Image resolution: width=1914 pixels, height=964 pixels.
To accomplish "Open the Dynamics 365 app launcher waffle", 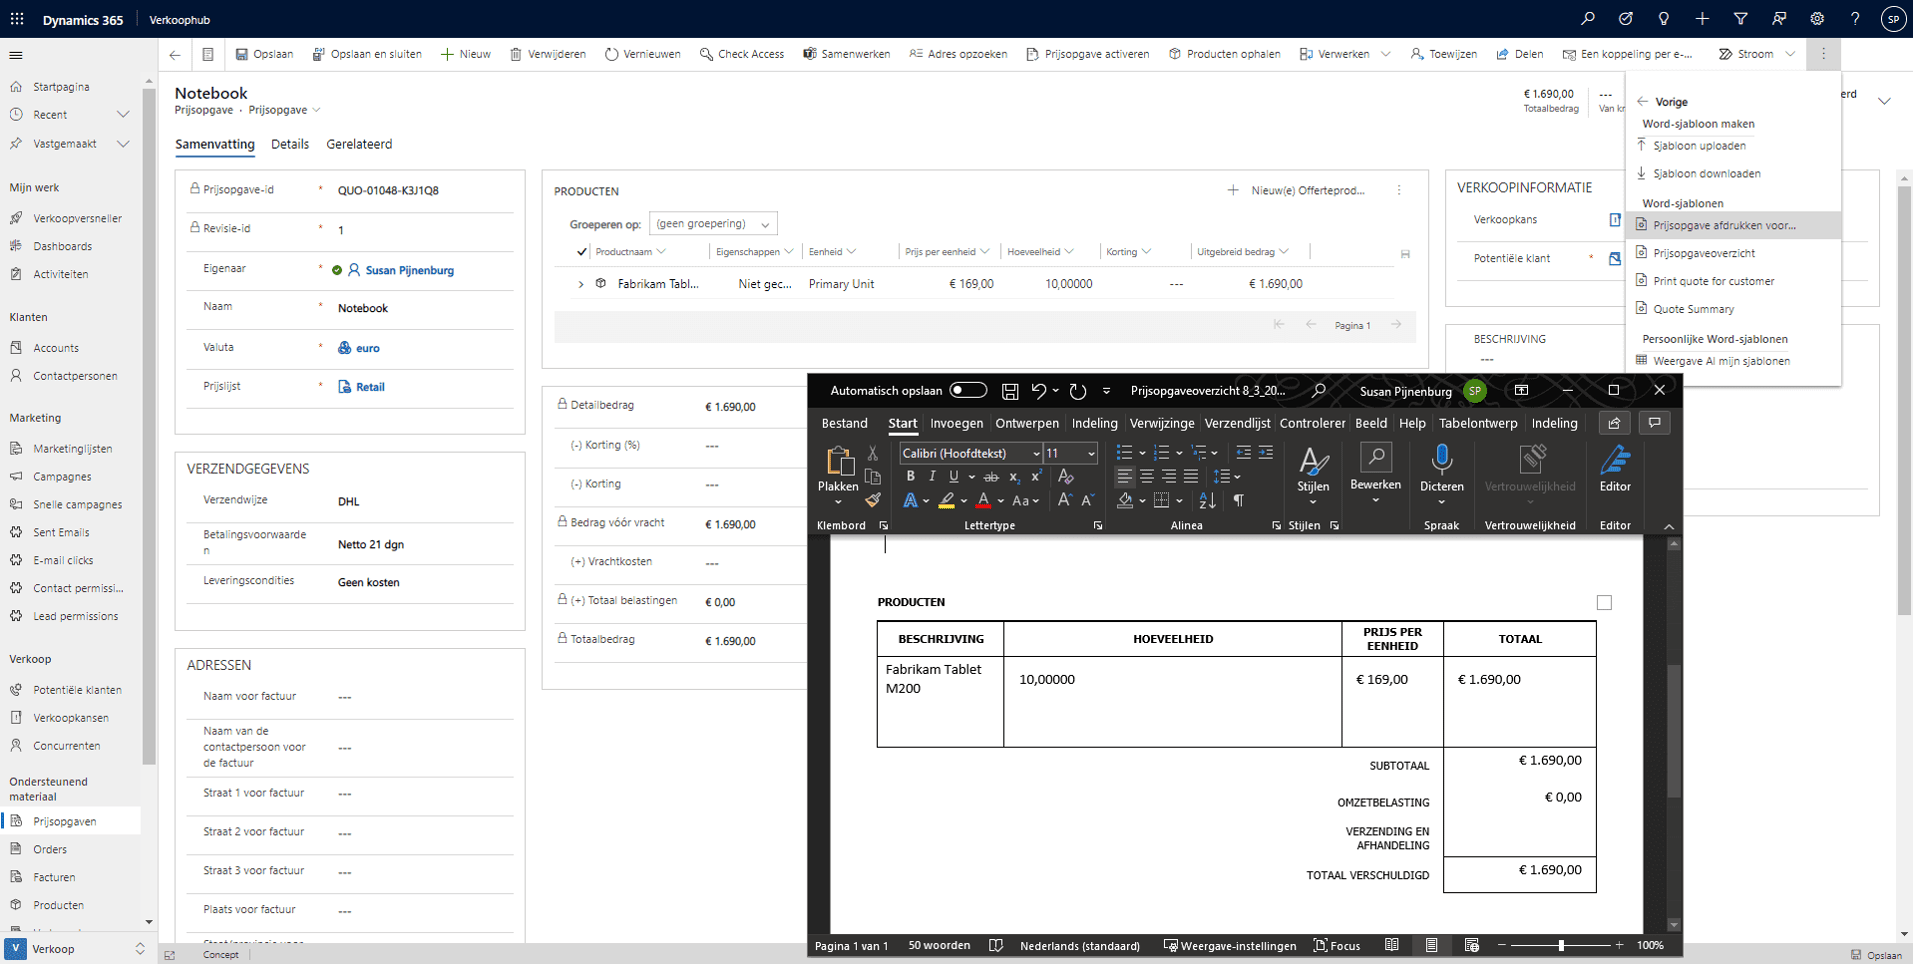I will coord(17,19).
